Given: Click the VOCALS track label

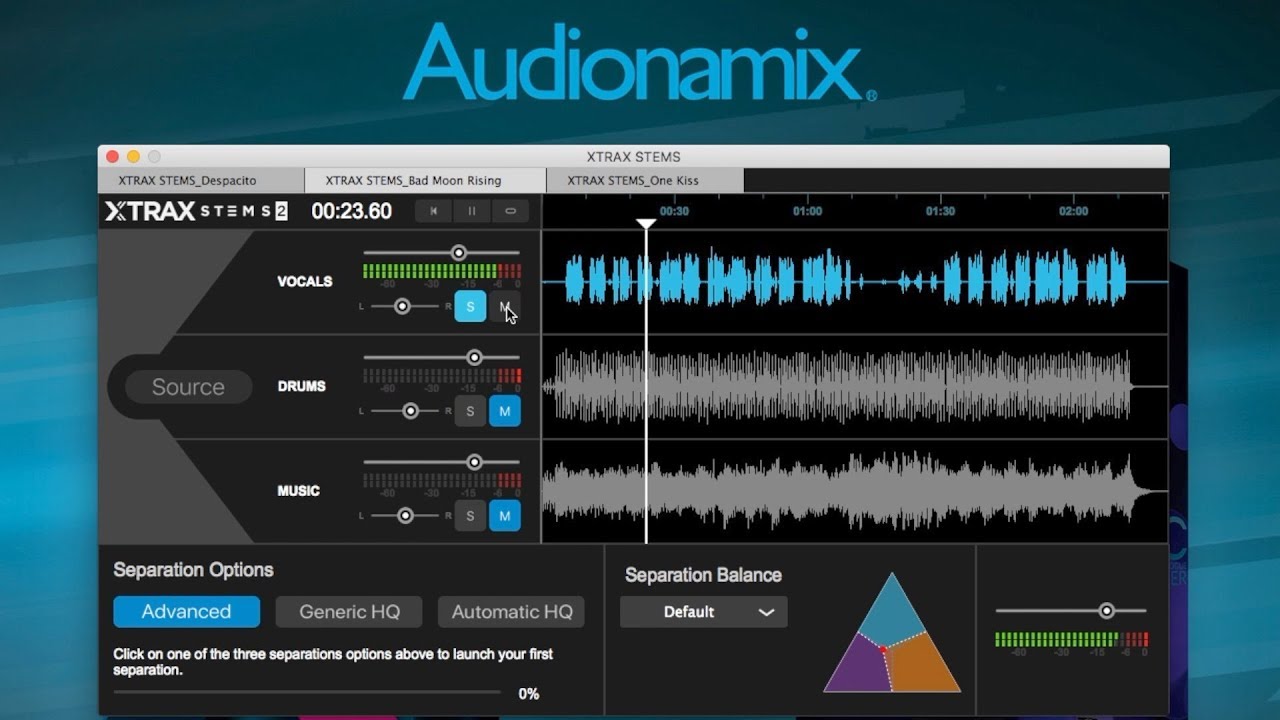Looking at the screenshot, I should coord(305,281).
